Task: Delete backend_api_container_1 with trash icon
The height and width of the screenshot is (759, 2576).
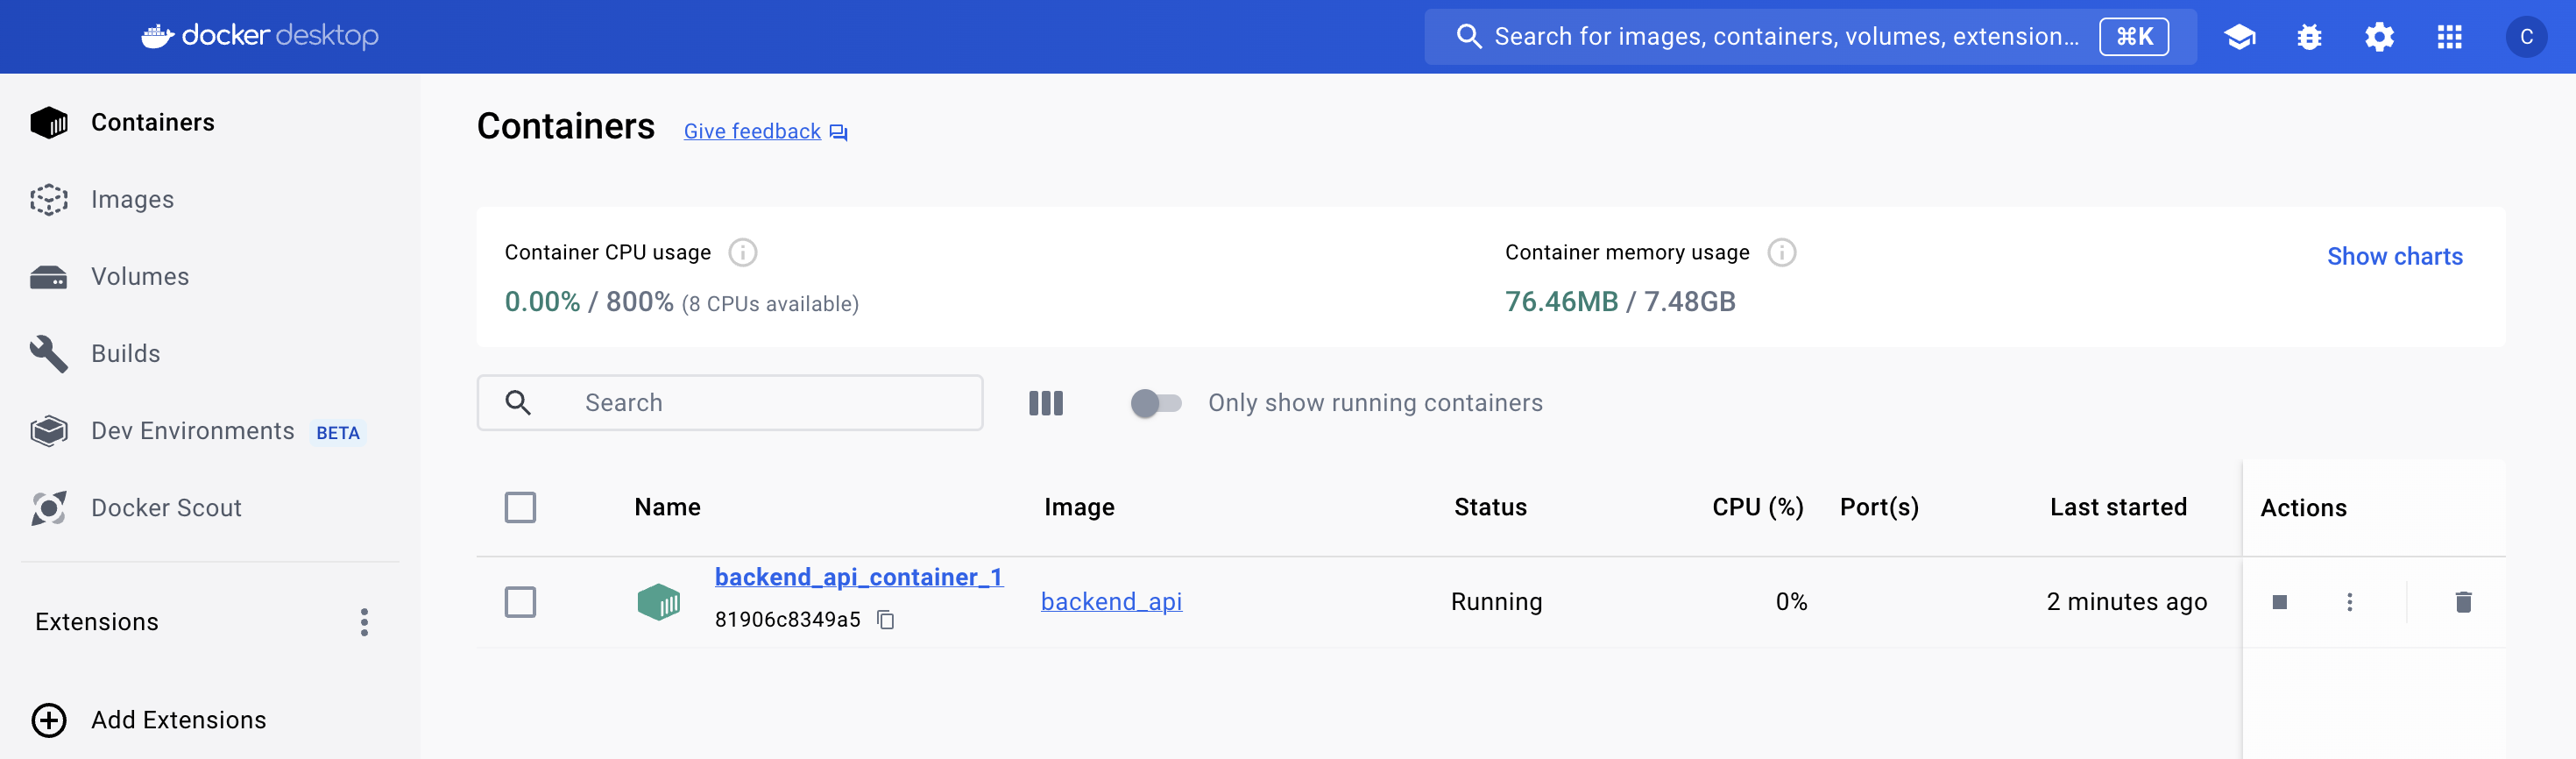Action: point(2463,602)
